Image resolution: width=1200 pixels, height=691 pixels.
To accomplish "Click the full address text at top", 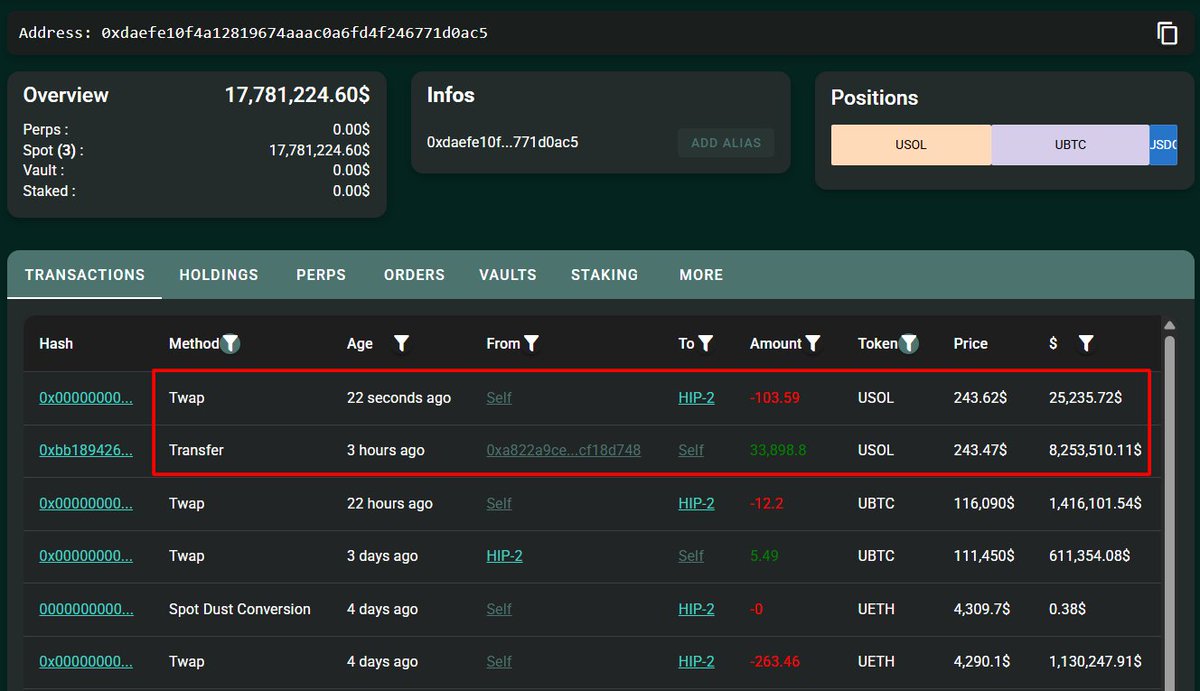I will click(295, 33).
